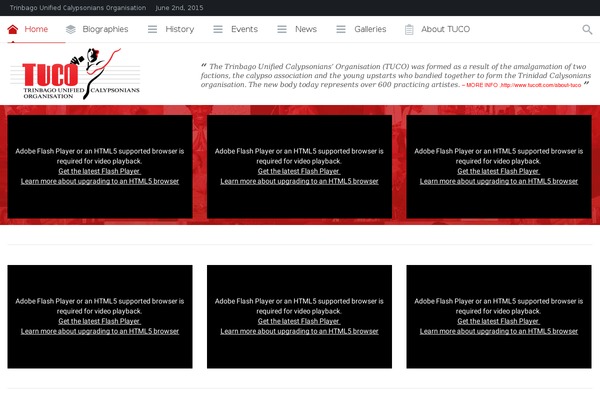Click the clipboard icon beside About TUCO
Viewport: 600px width, 400px height.
tap(409, 29)
